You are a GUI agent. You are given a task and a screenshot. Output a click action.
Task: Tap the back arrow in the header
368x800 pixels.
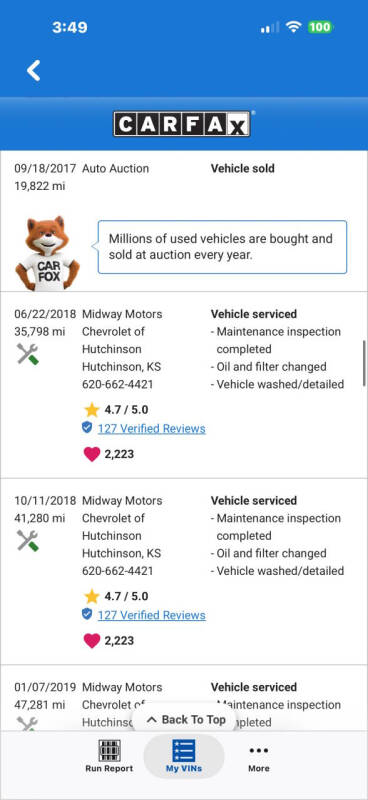click(34, 70)
